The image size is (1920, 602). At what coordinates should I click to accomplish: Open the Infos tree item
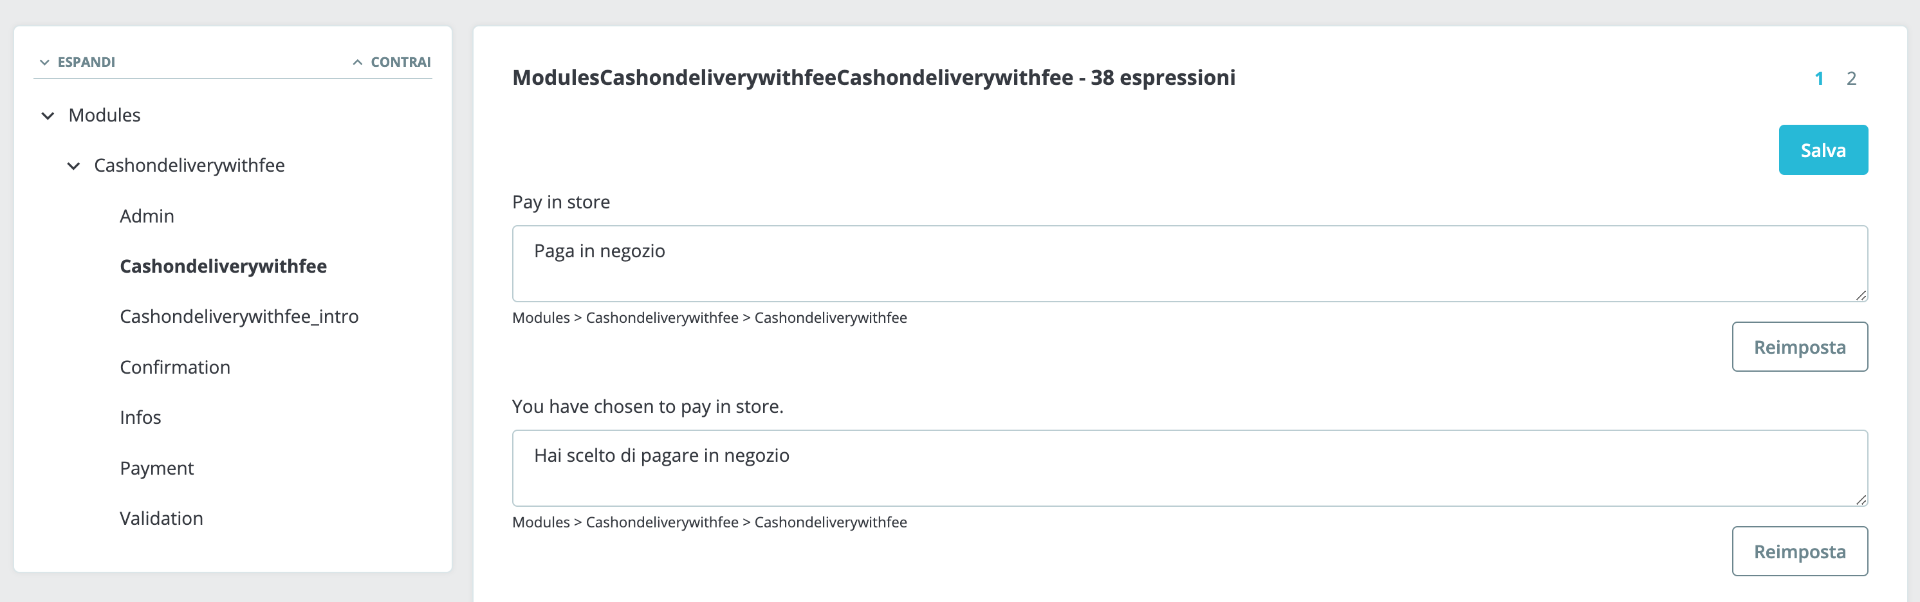[140, 418]
